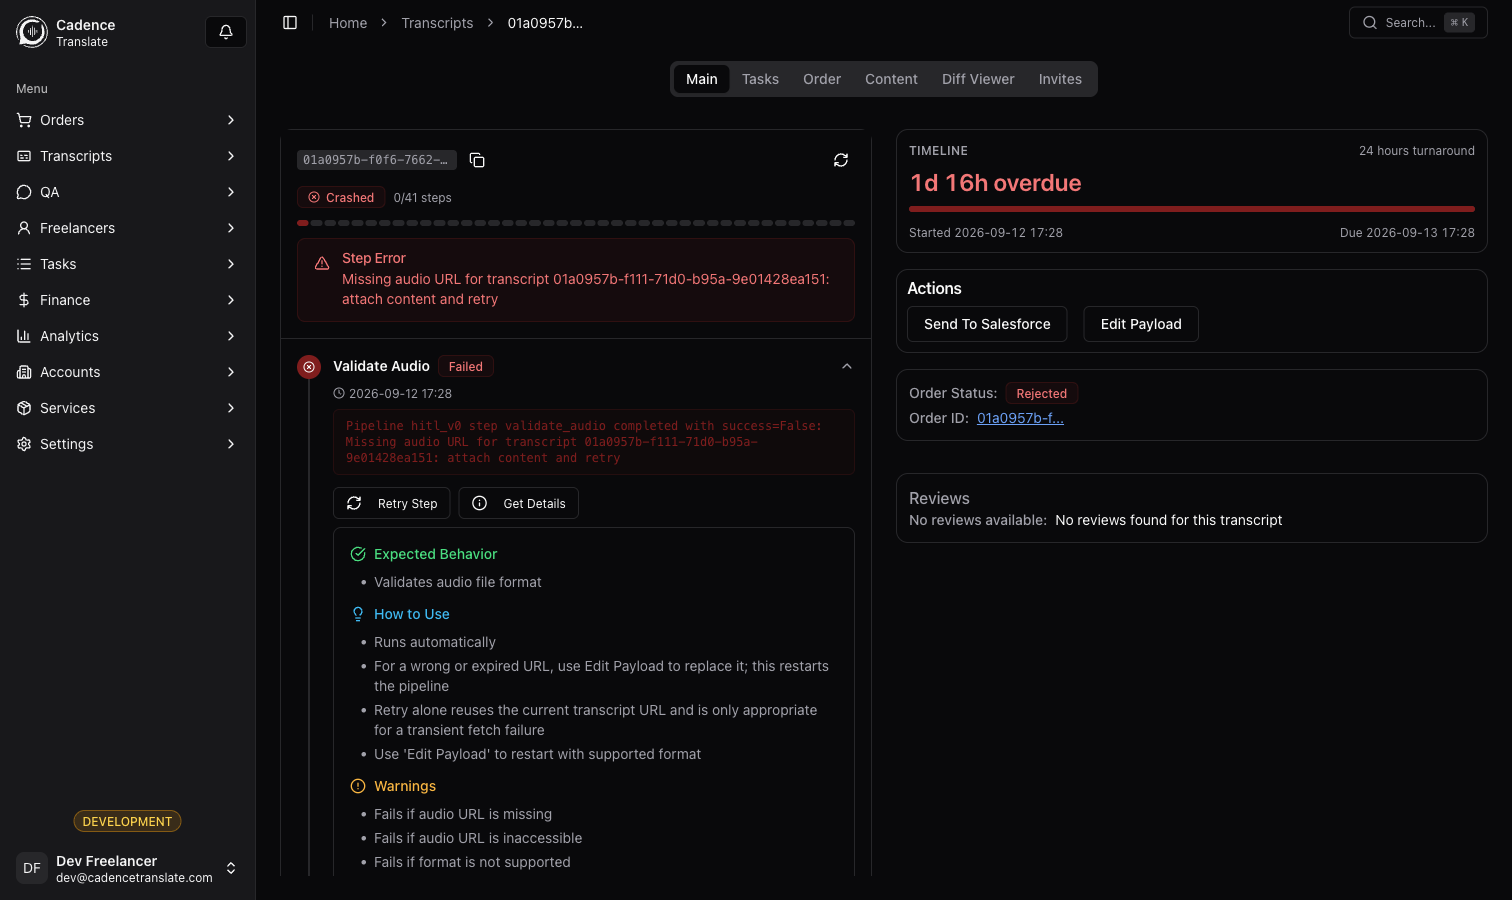Expand the Services menu chevron
Image resolution: width=1512 pixels, height=900 pixels.
pos(231,408)
